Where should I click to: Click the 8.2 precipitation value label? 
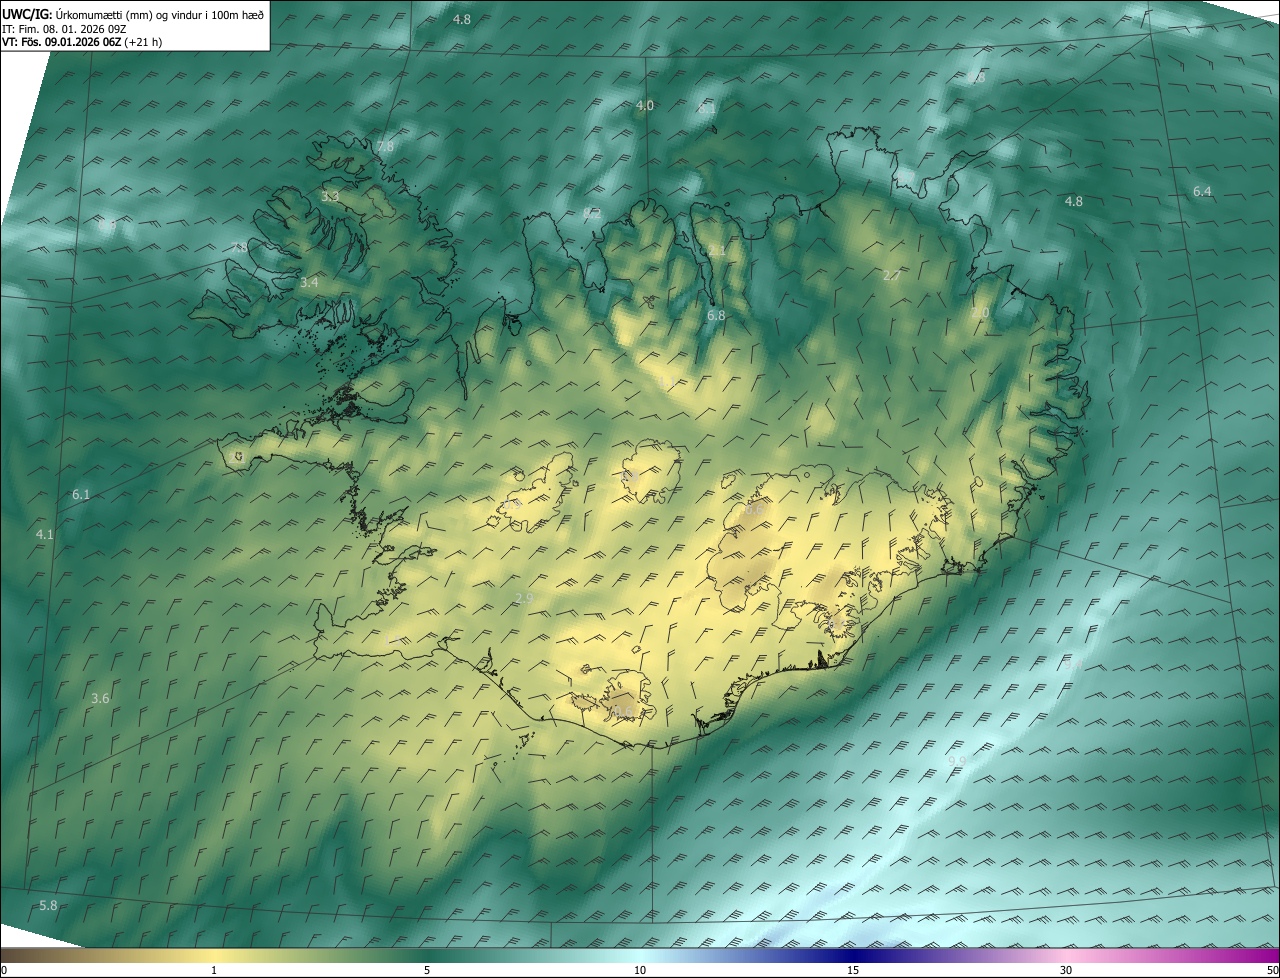pyautogui.click(x=592, y=213)
